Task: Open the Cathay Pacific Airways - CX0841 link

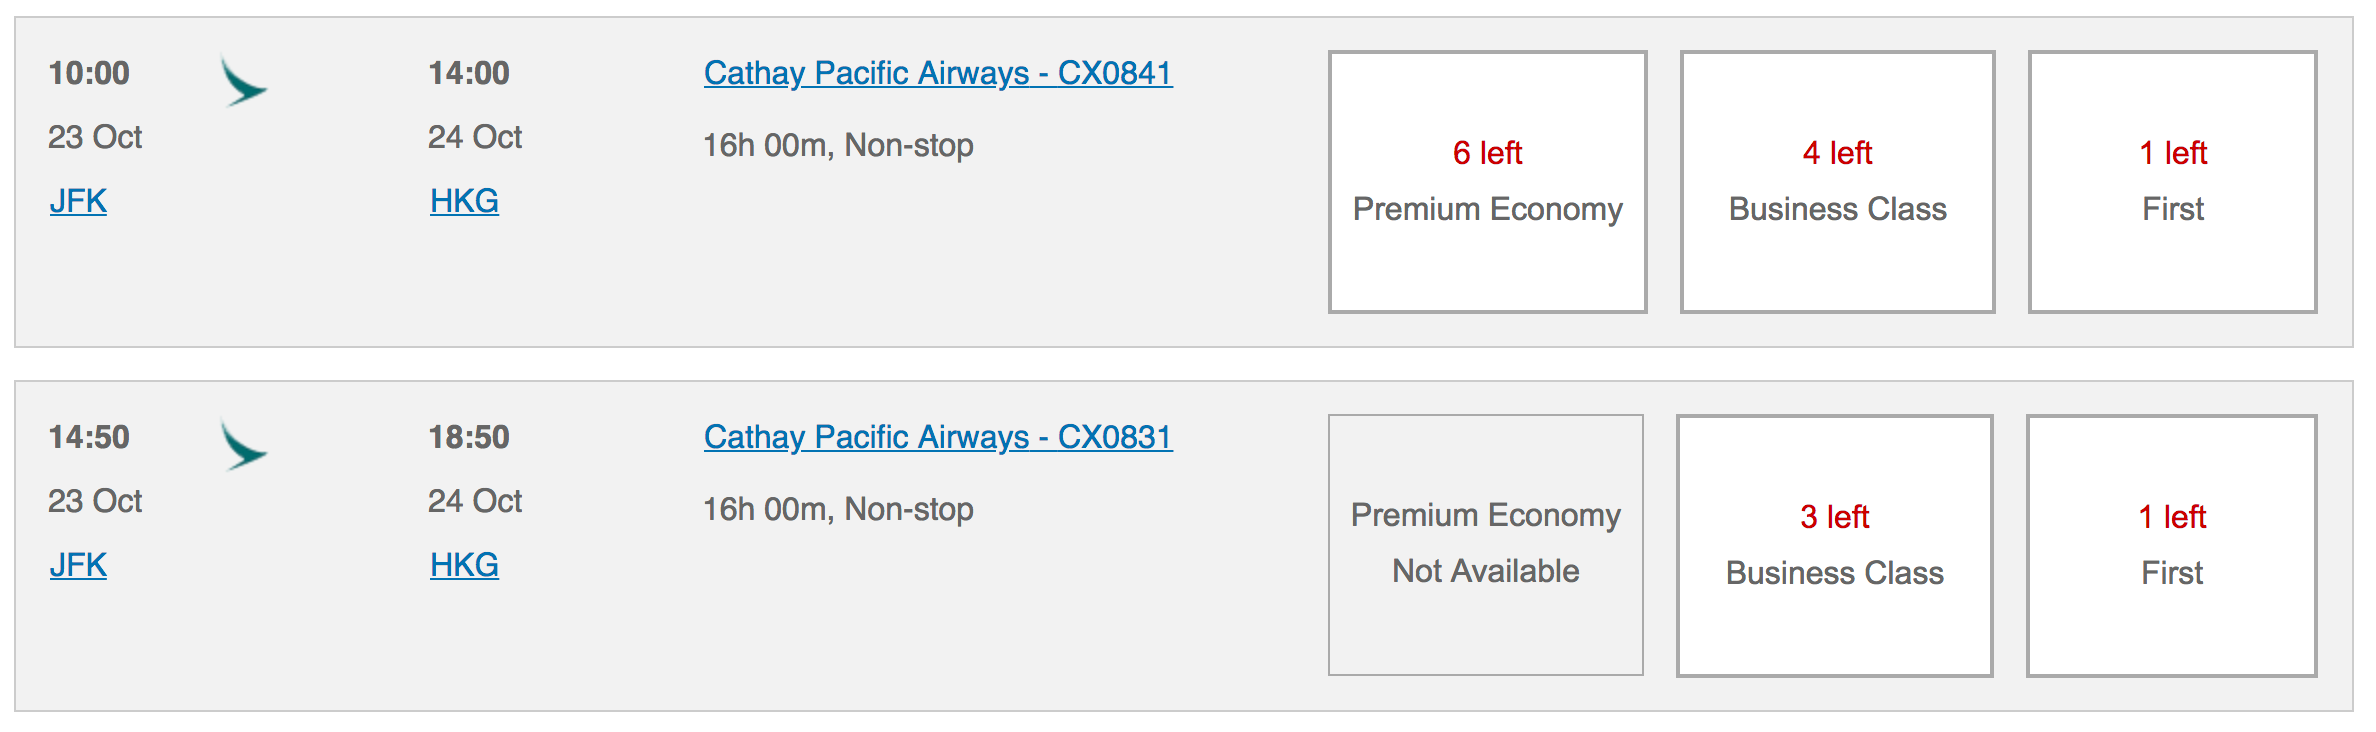Action: tap(938, 73)
